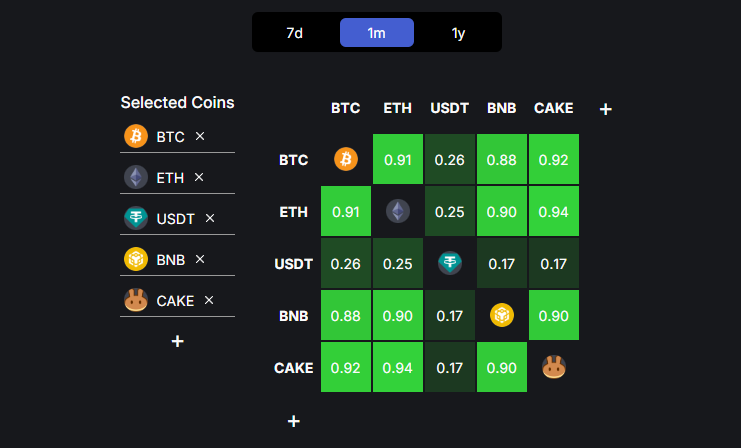Click the PancakeSwap icon in matrix diagonal
The height and width of the screenshot is (448, 741).
tap(554, 367)
